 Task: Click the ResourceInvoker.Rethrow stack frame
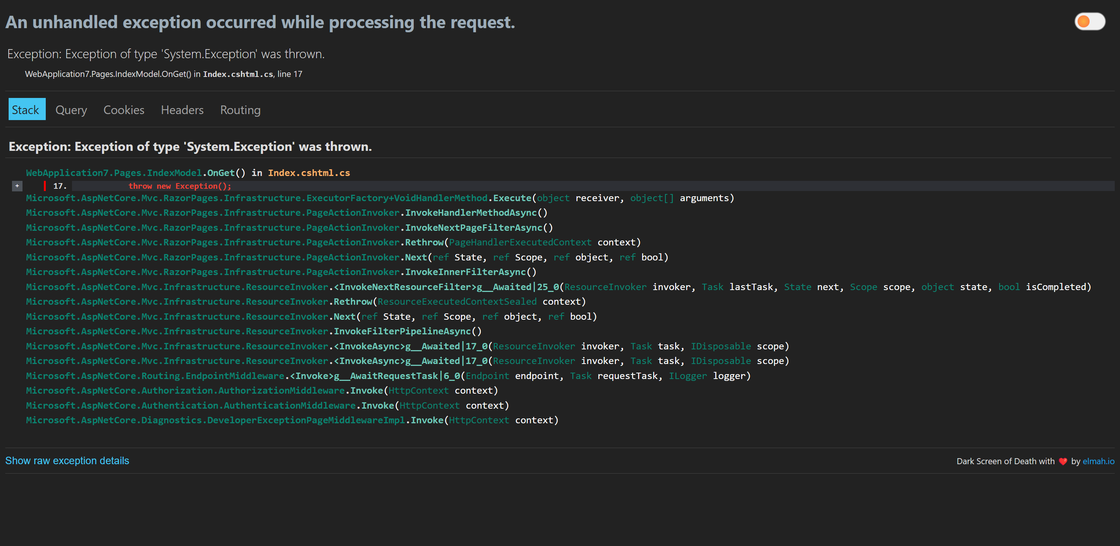(306, 302)
